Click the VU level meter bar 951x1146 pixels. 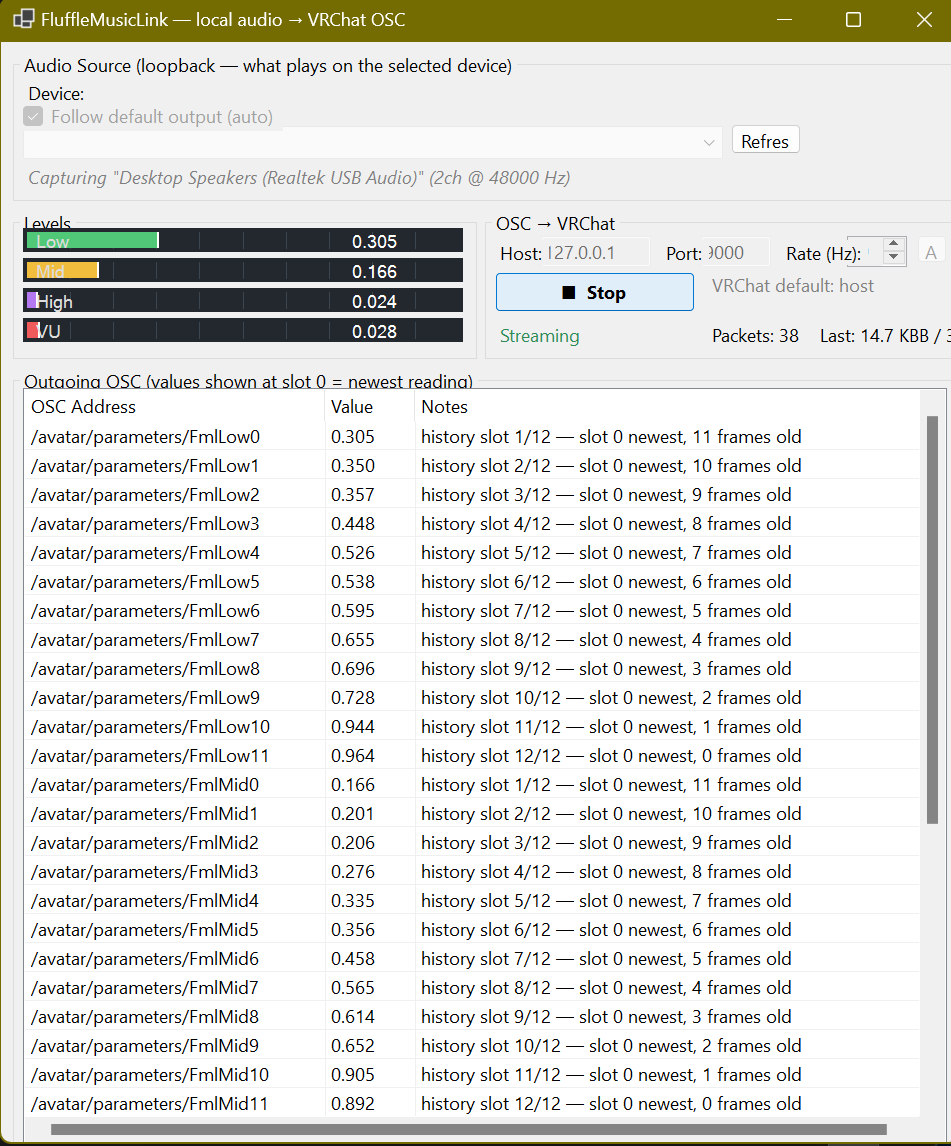click(x=243, y=331)
